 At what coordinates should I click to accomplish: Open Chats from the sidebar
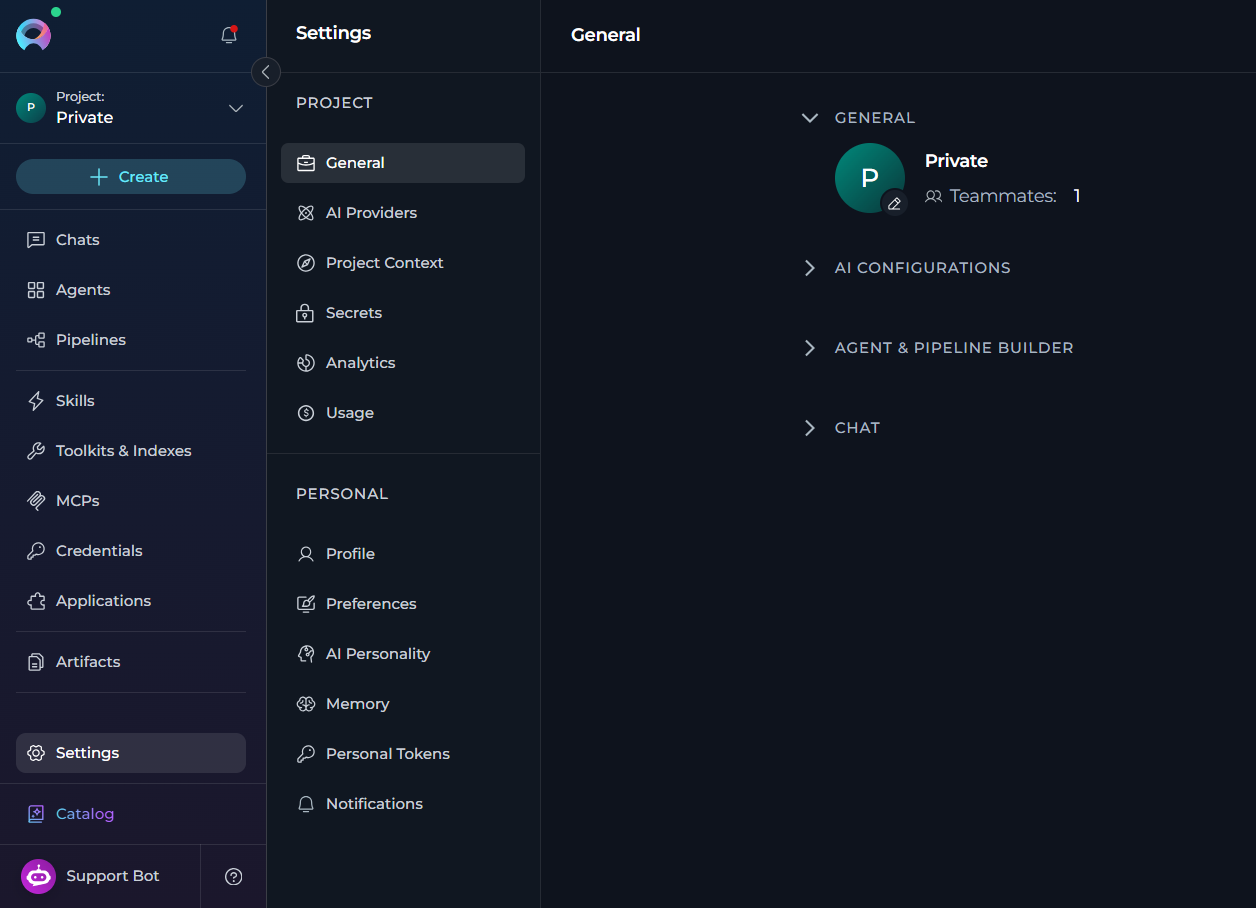click(x=78, y=240)
